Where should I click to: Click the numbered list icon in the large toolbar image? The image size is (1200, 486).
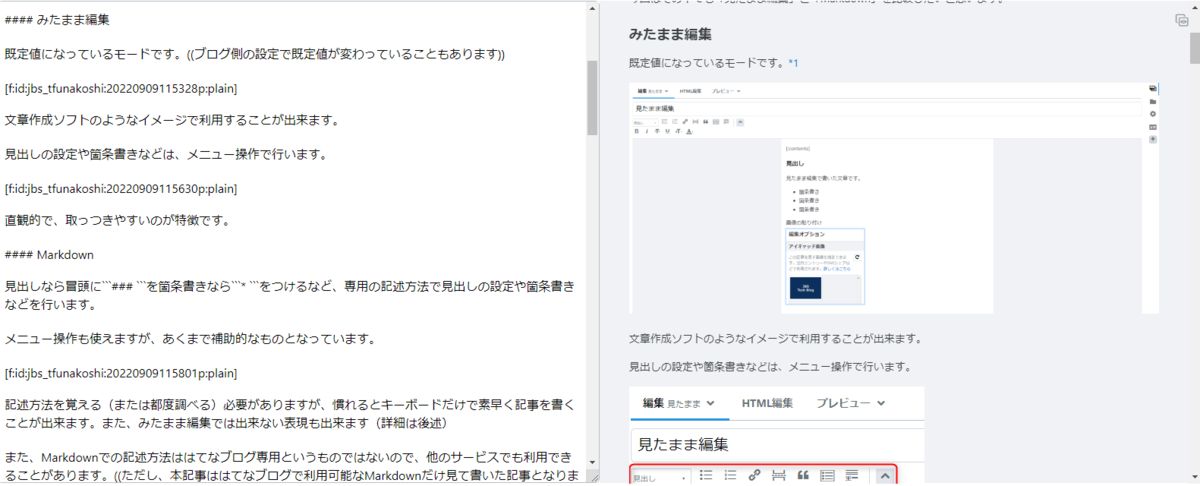pos(730,475)
